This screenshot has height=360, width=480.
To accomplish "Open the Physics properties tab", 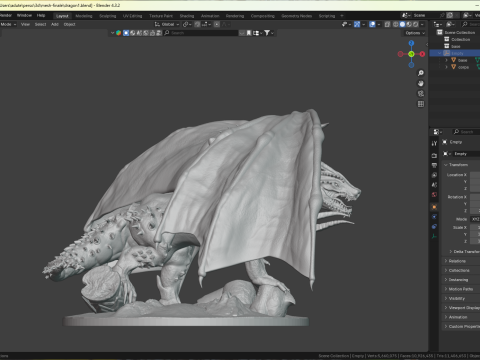I will (434, 217).
